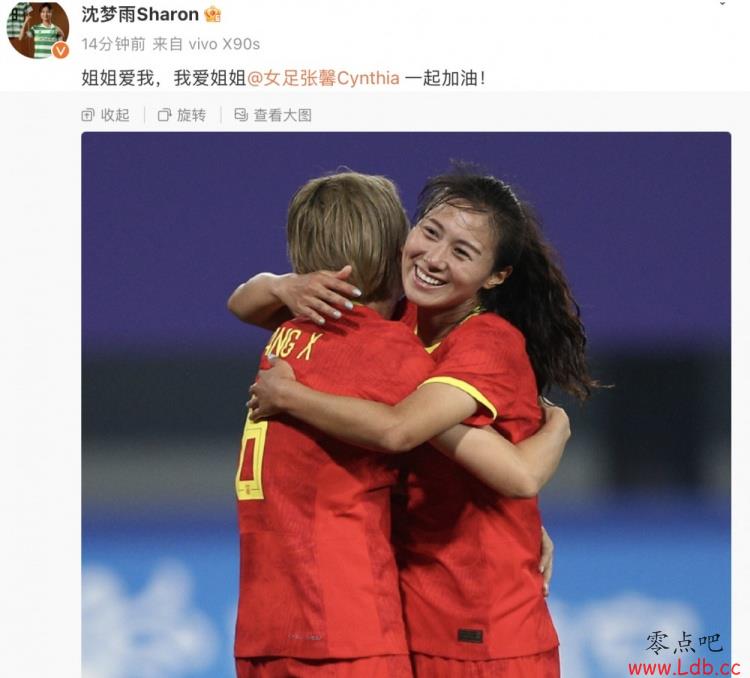
Task: Click the gold crown membership icon
Action: point(212,15)
